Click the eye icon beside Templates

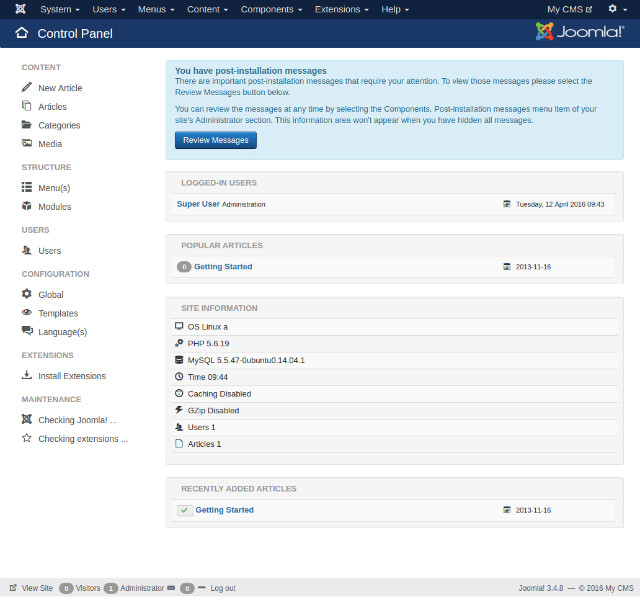click(x=27, y=313)
